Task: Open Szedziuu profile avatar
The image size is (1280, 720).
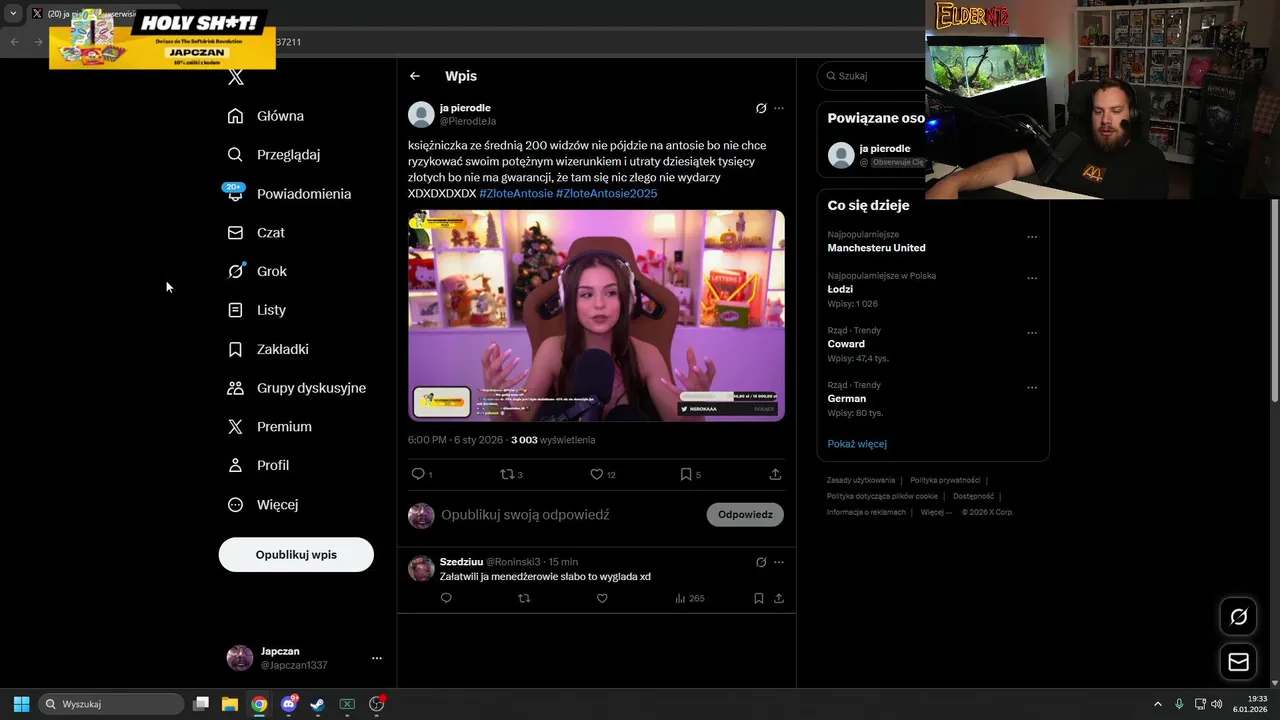Action: click(421, 568)
